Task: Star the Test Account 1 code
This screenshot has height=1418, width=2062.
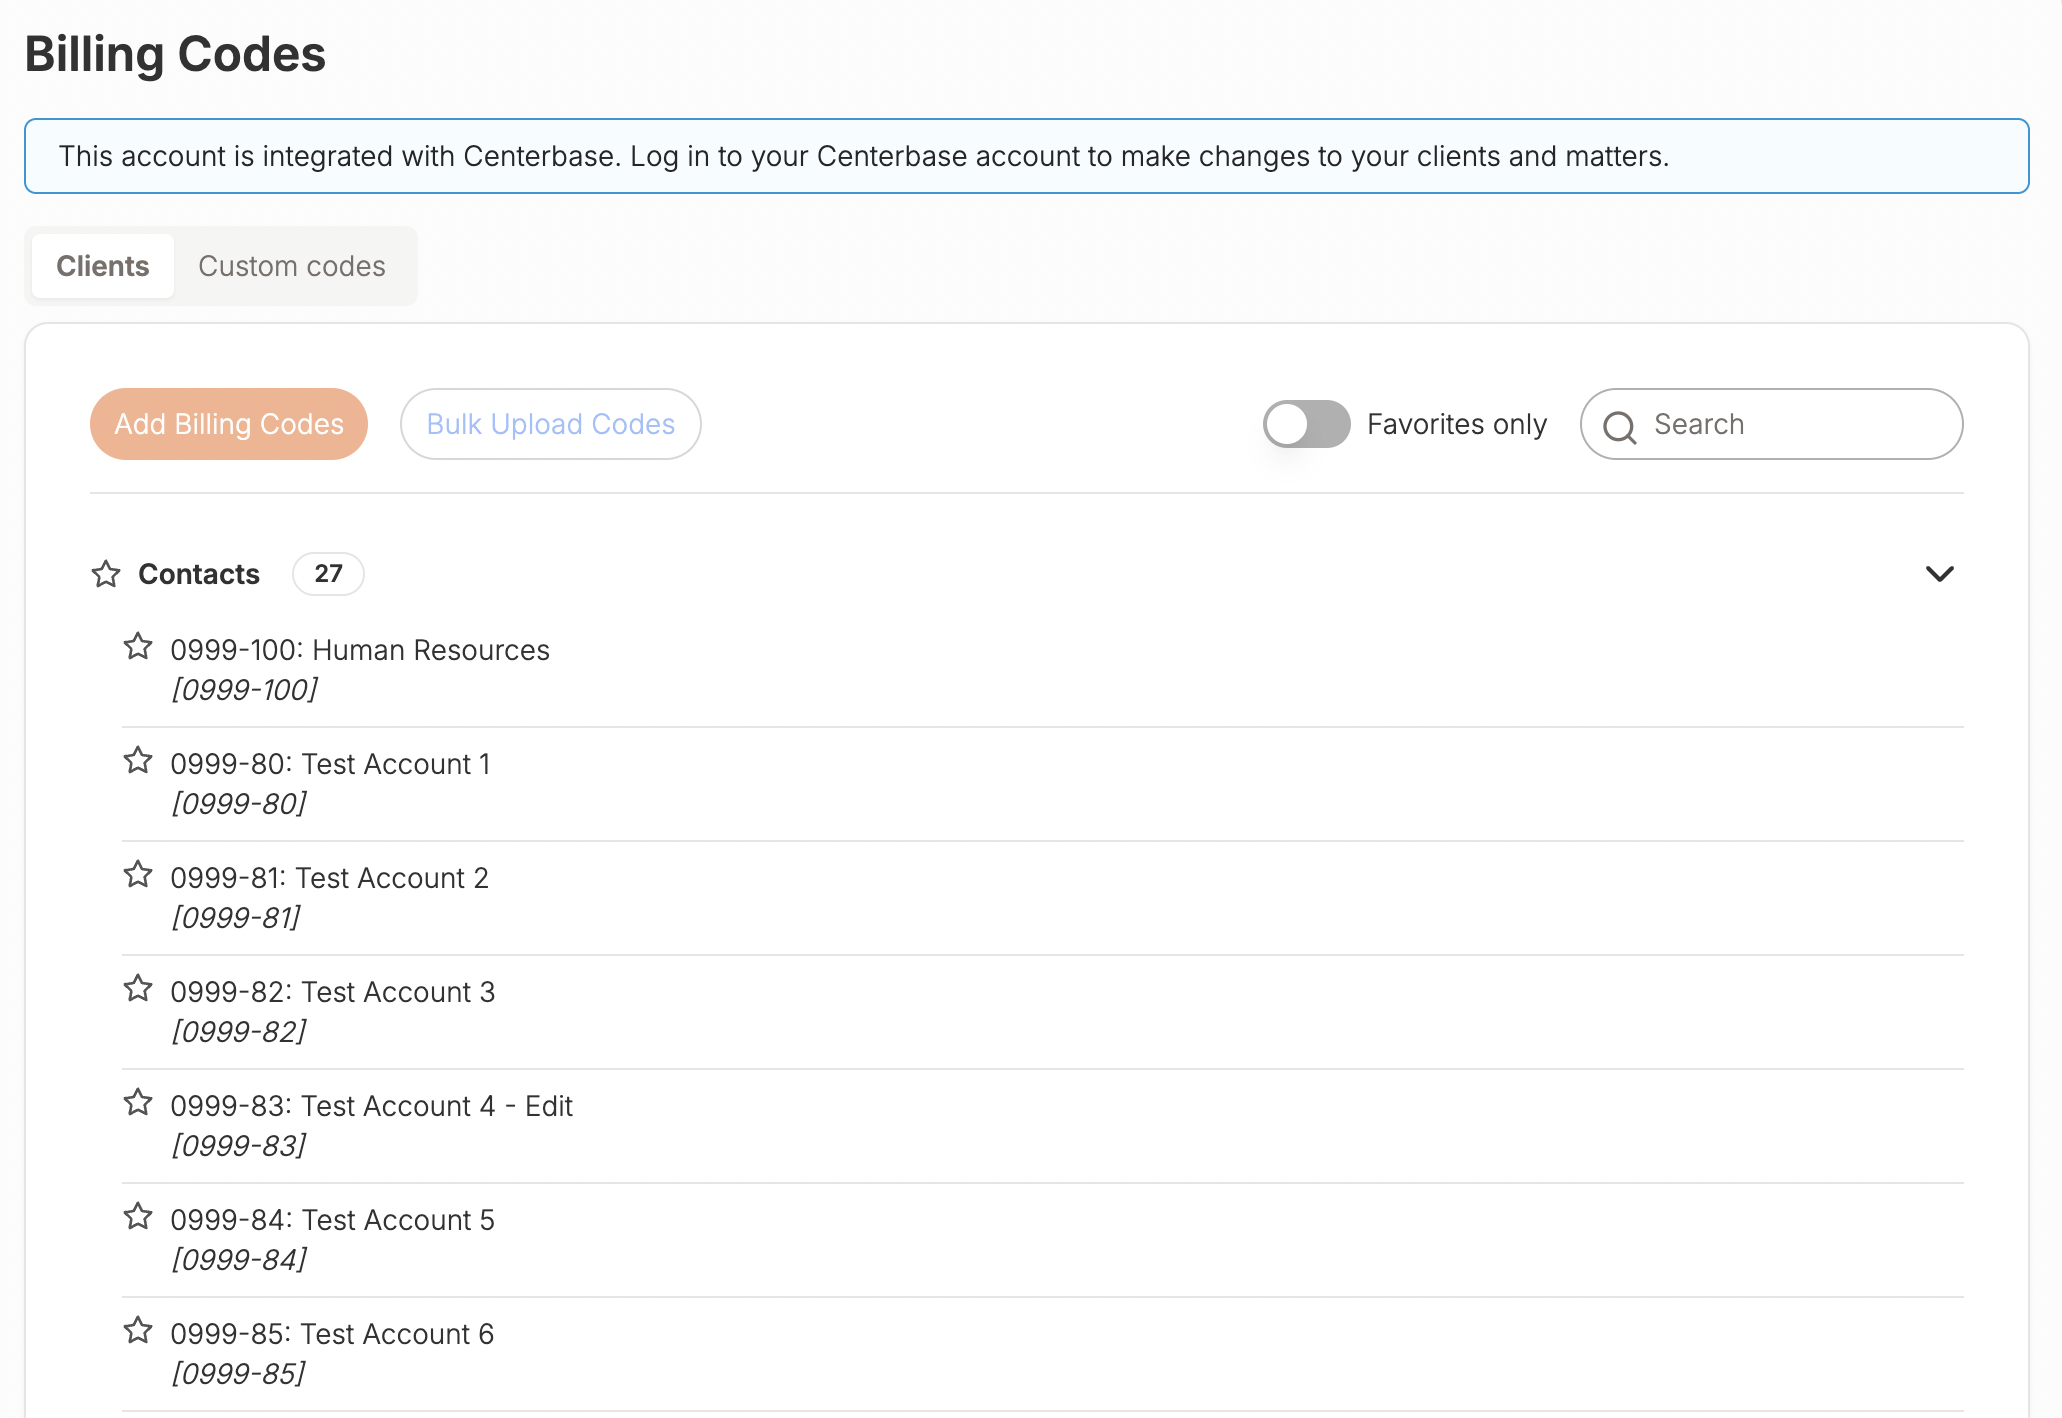Action: coord(138,761)
